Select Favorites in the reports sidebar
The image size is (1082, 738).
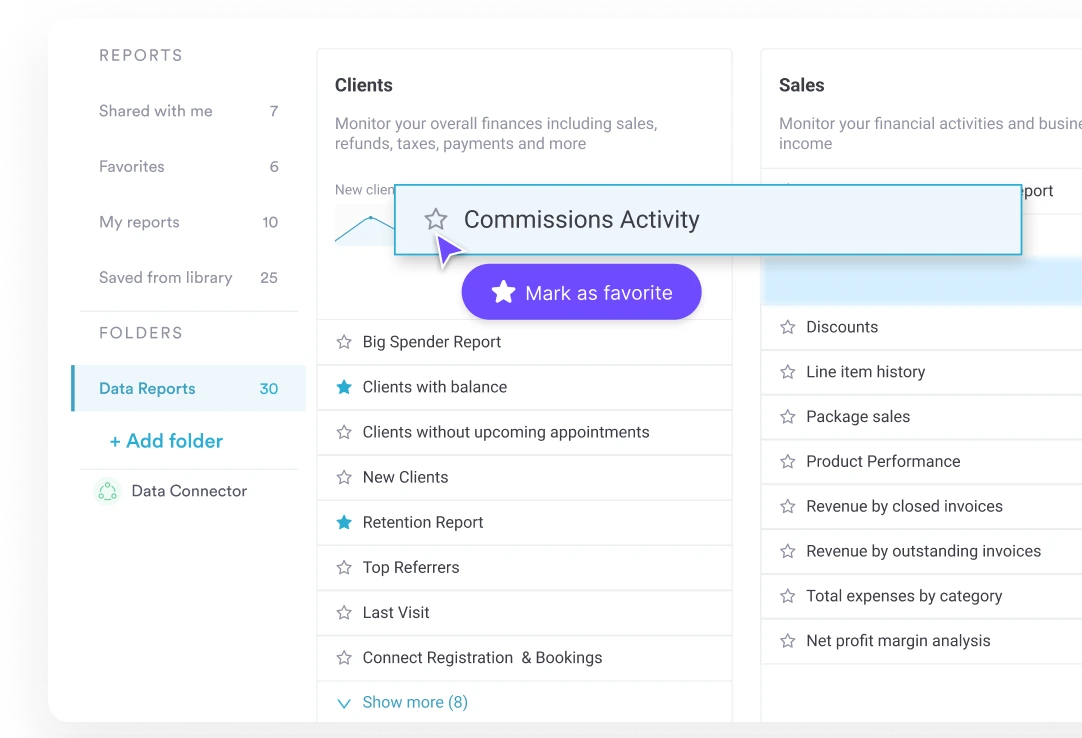point(132,167)
